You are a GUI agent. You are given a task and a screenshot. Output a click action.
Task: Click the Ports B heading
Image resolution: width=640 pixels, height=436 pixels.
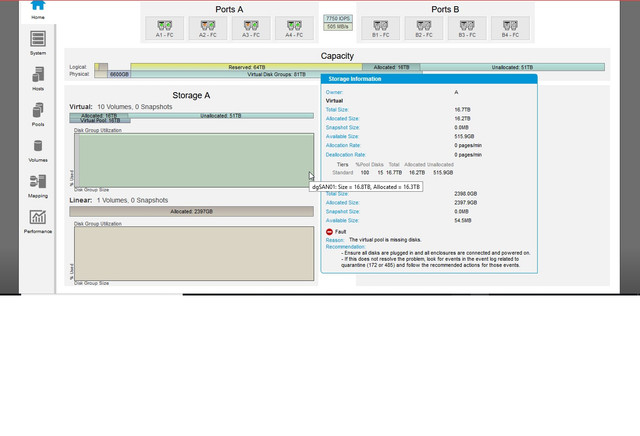tap(445, 9)
